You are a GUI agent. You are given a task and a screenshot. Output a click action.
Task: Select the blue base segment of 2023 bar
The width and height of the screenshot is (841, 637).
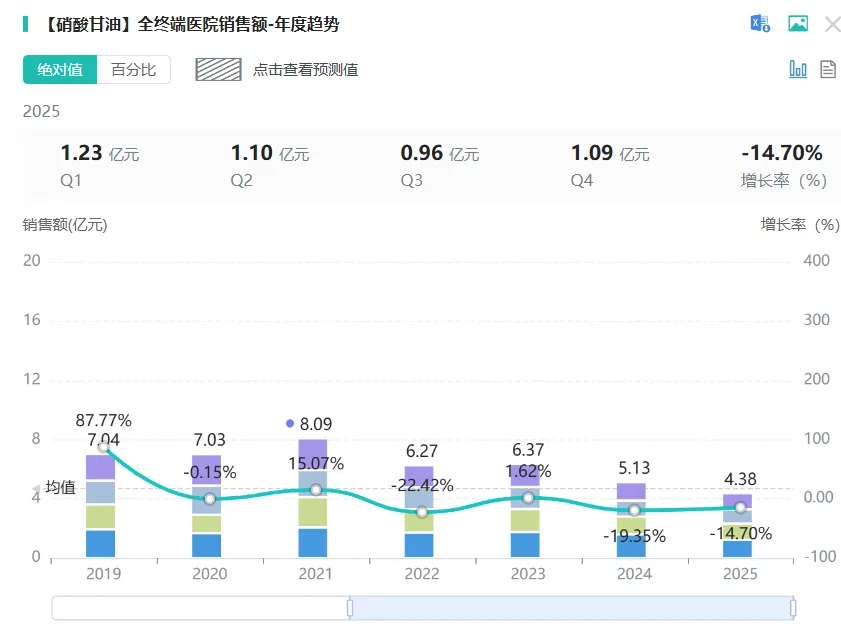[x=525, y=544]
